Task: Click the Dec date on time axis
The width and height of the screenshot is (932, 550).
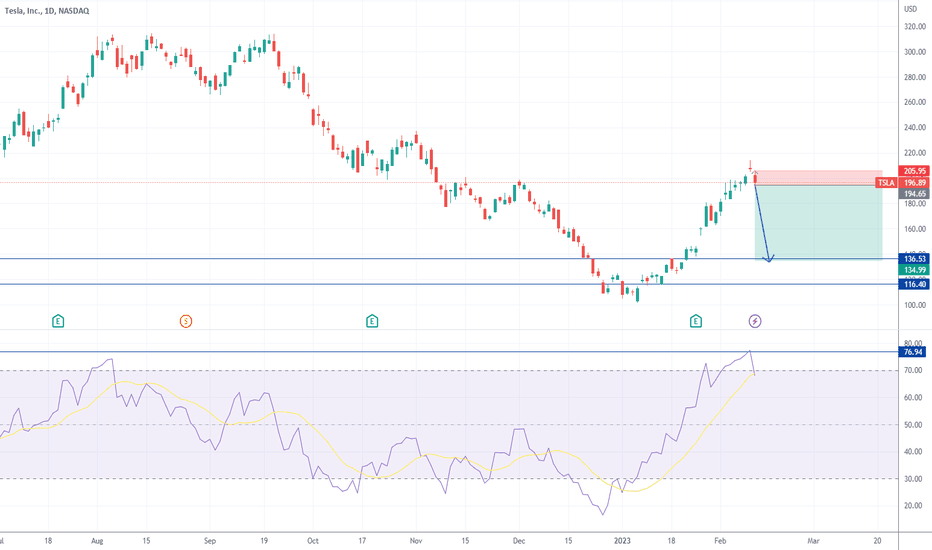Action: pos(519,541)
